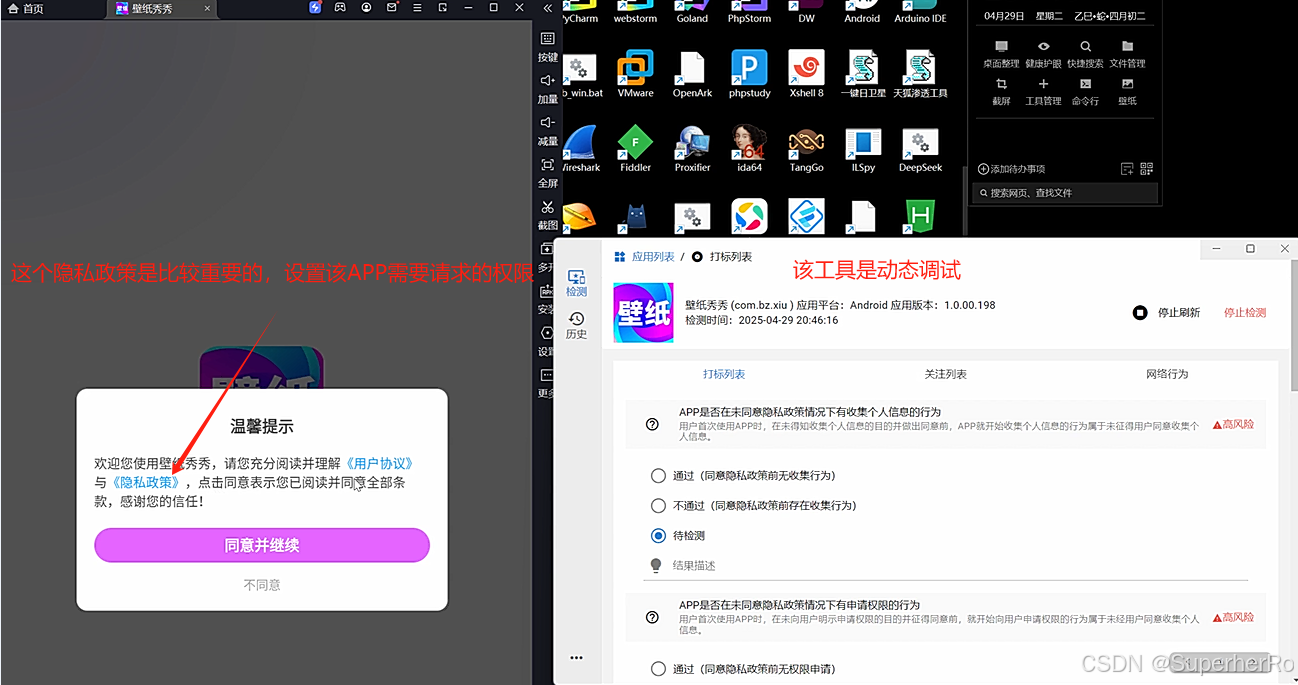Open ida64 desktop shortcut
This screenshot has width=1298, height=685.
click(x=749, y=149)
